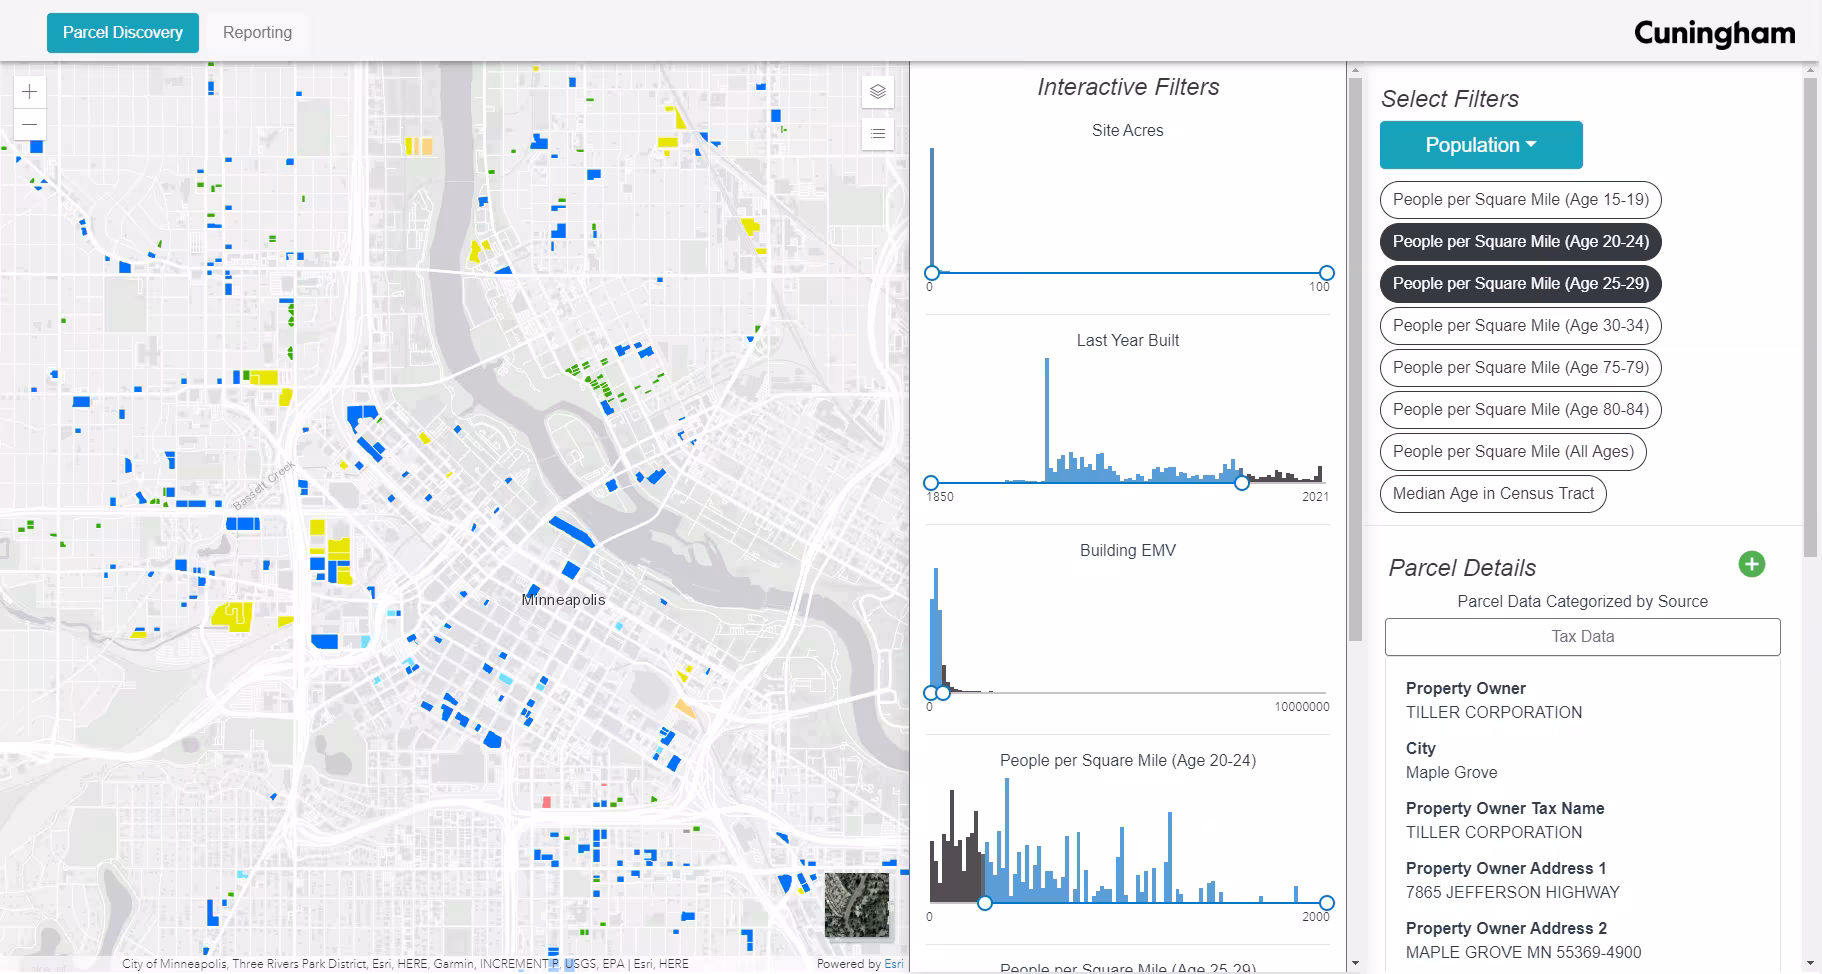Image resolution: width=1822 pixels, height=974 pixels.
Task: Open the map layers list
Action: pyautogui.click(x=877, y=92)
